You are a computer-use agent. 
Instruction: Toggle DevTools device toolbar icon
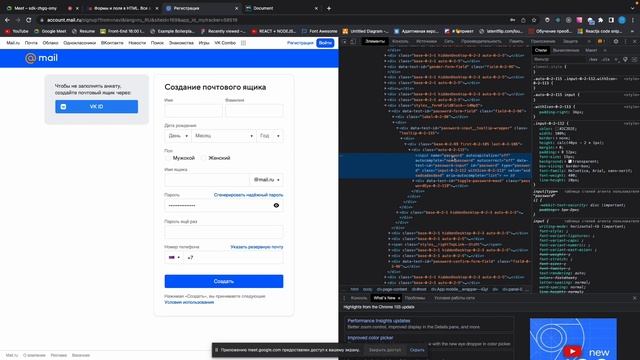353,41
